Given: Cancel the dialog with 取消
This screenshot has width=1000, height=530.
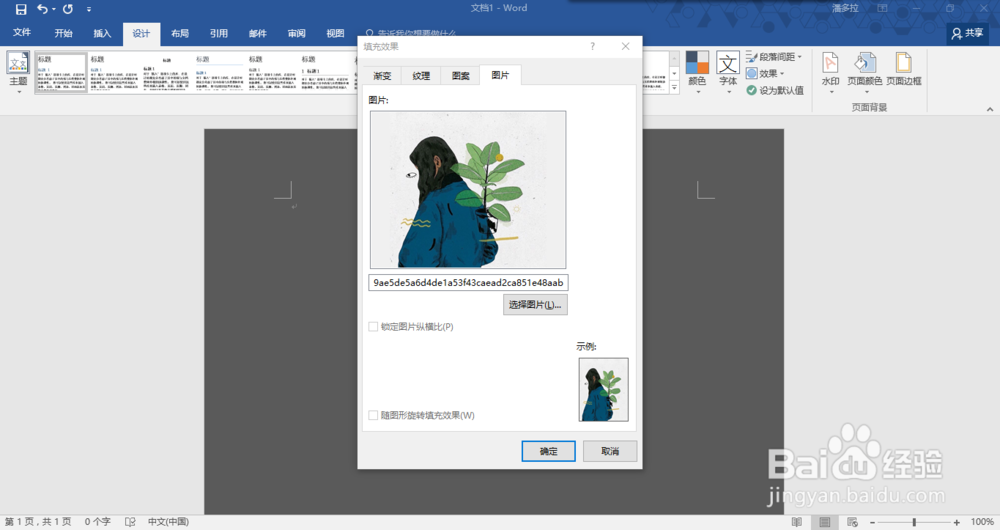Looking at the screenshot, I should 610,451.
